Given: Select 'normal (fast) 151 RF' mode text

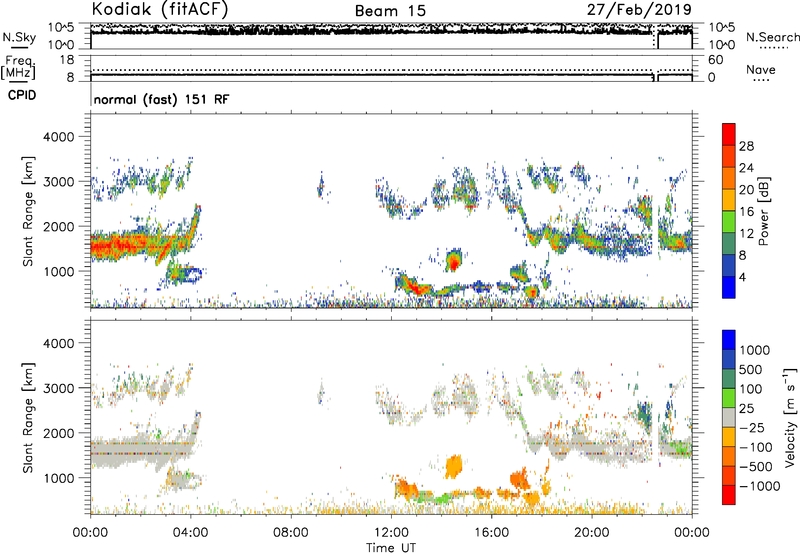Looking at the screenshot, I should coord(161,99).
